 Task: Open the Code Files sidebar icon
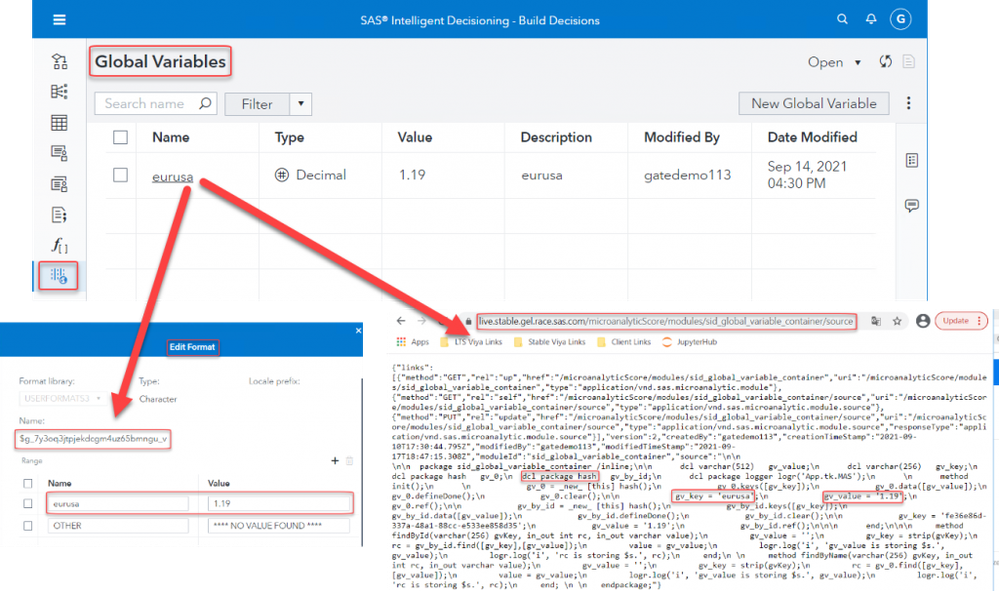59,215
